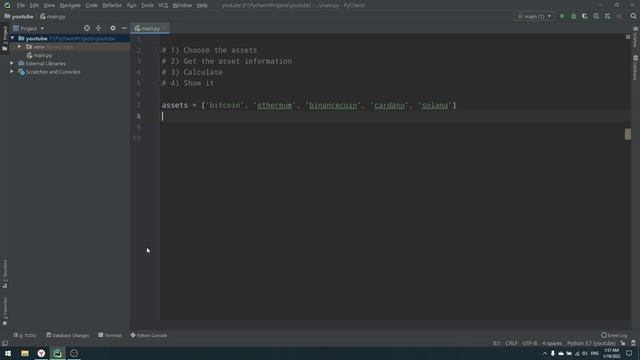Click the PyCharm logo in the title bar
The width and height of the screenshot is (640, 360).
coord(7,5)
